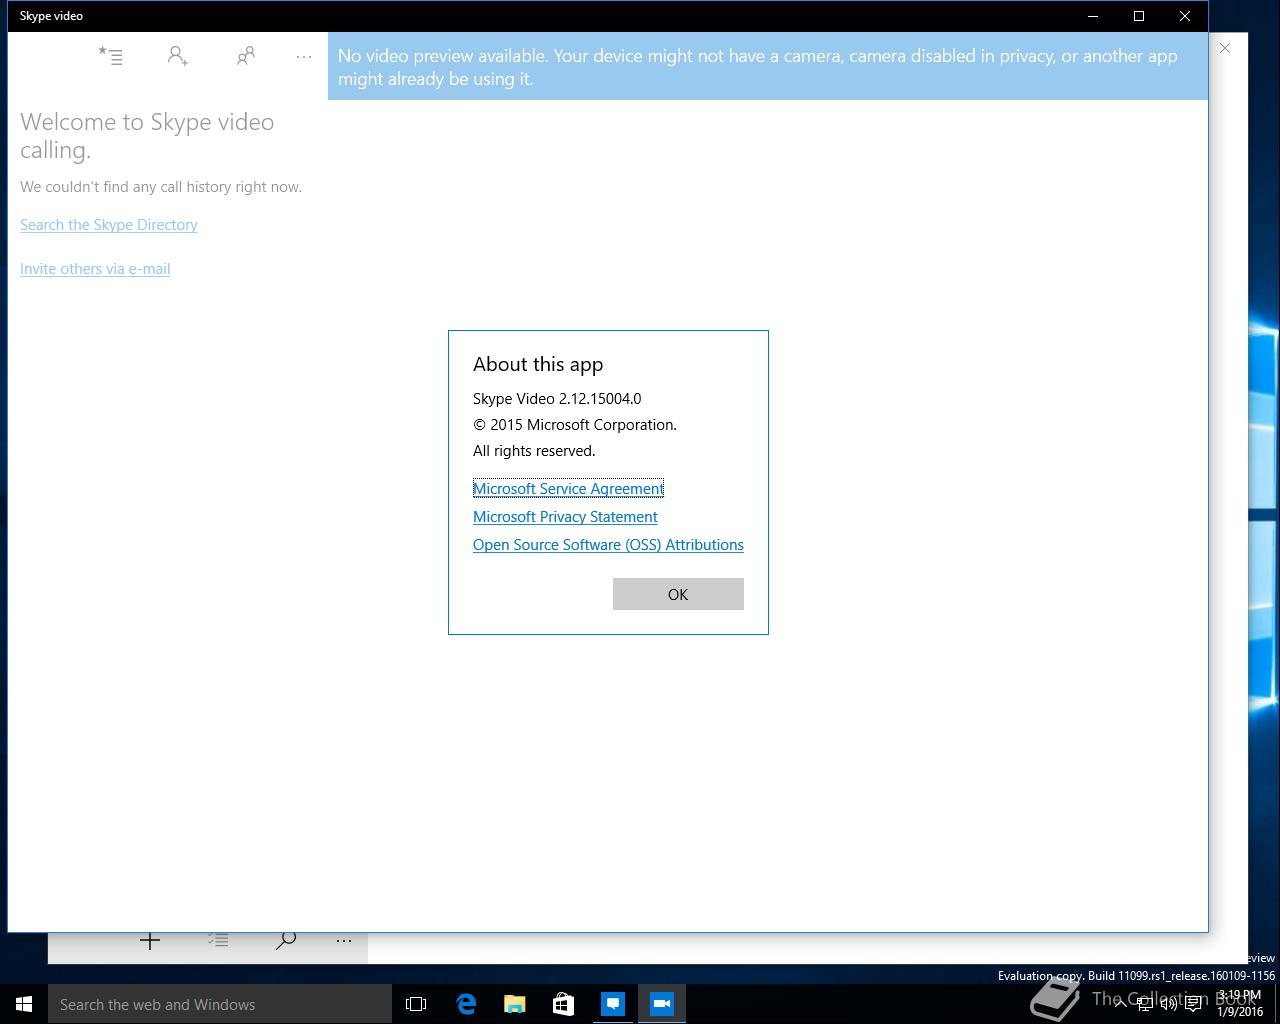Focus the Search the web and Windows box

tap(220, 1004)
